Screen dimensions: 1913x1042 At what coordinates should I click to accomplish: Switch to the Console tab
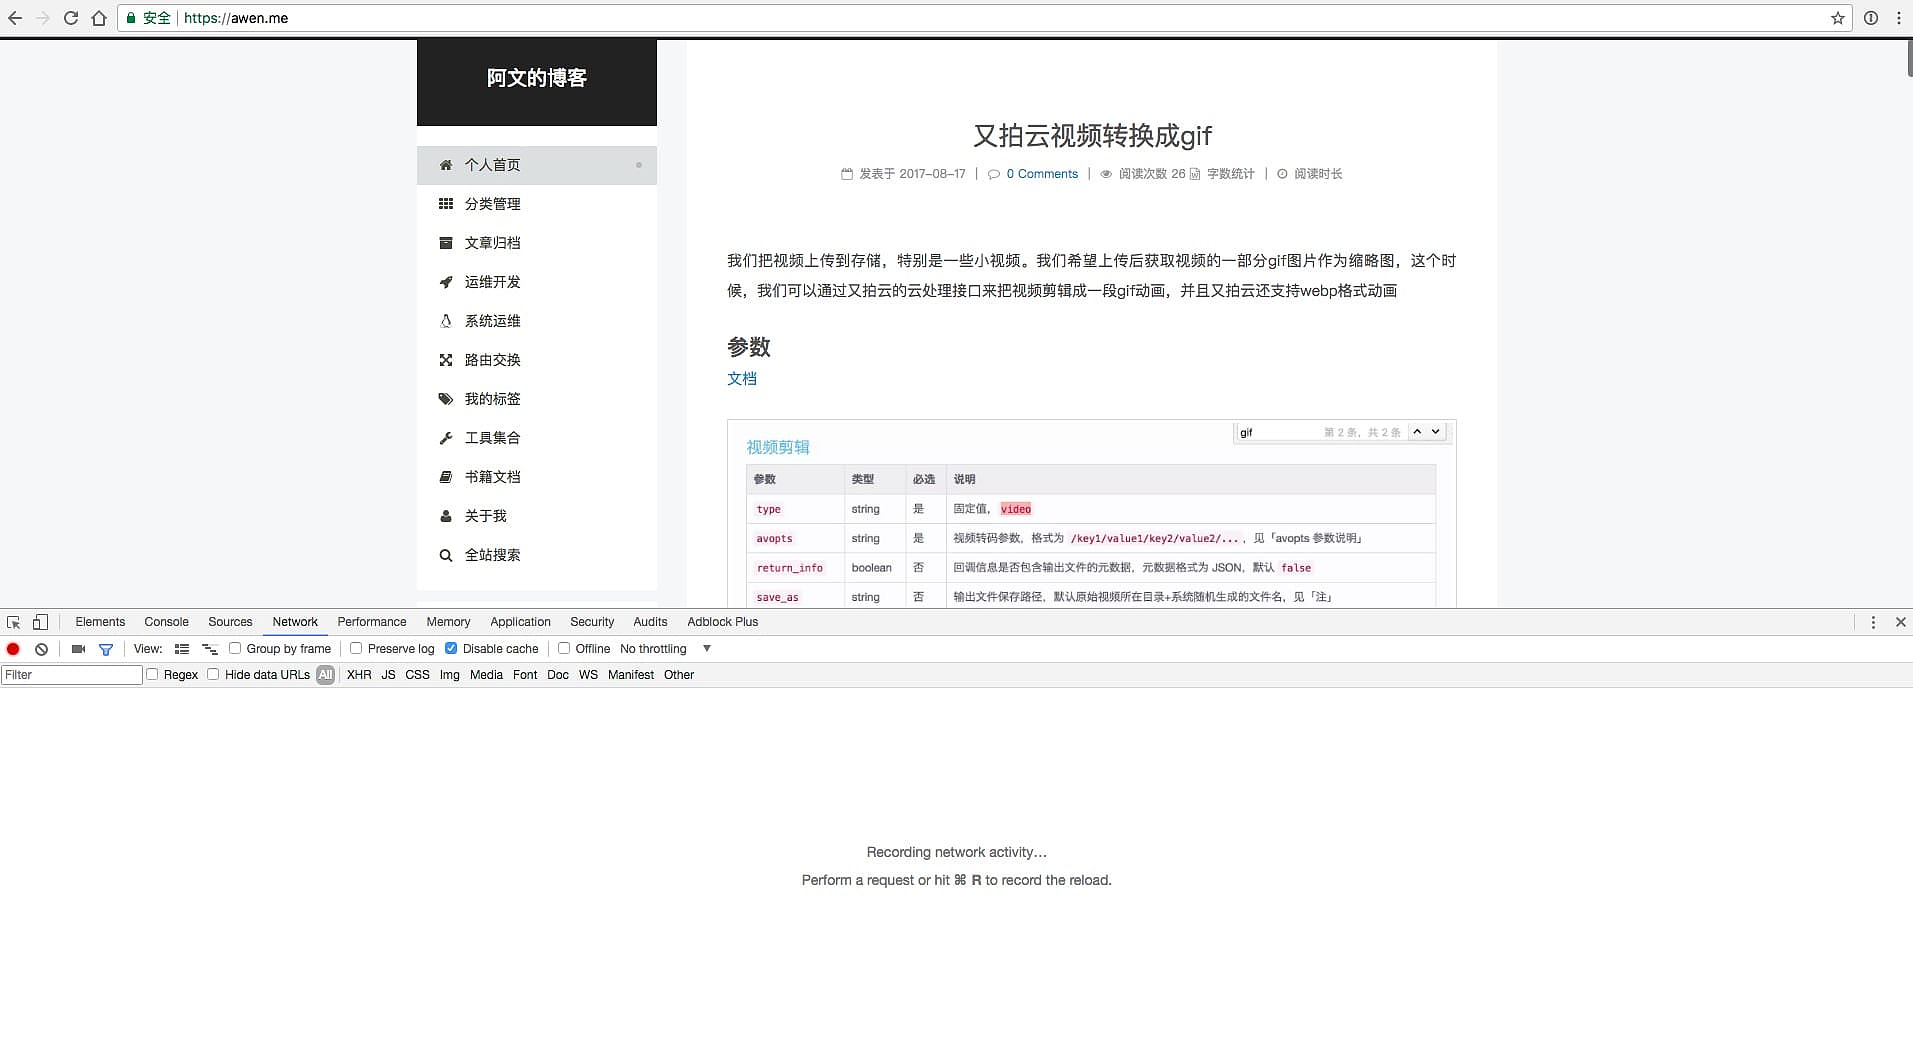166,622
